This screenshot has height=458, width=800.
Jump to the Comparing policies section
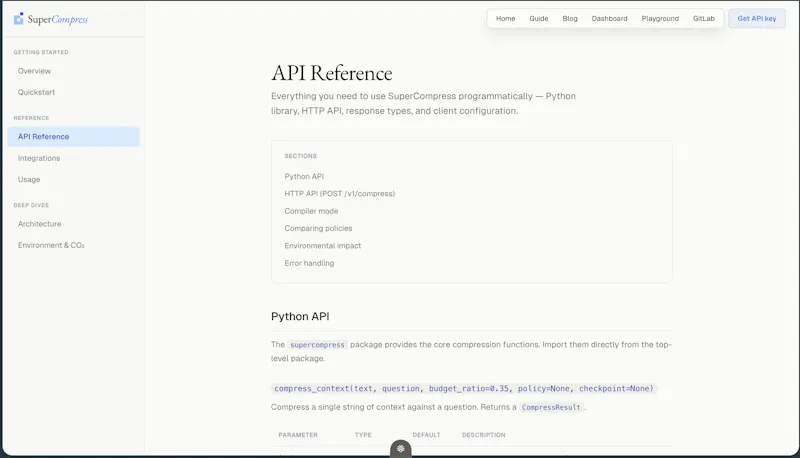[318, 228]
